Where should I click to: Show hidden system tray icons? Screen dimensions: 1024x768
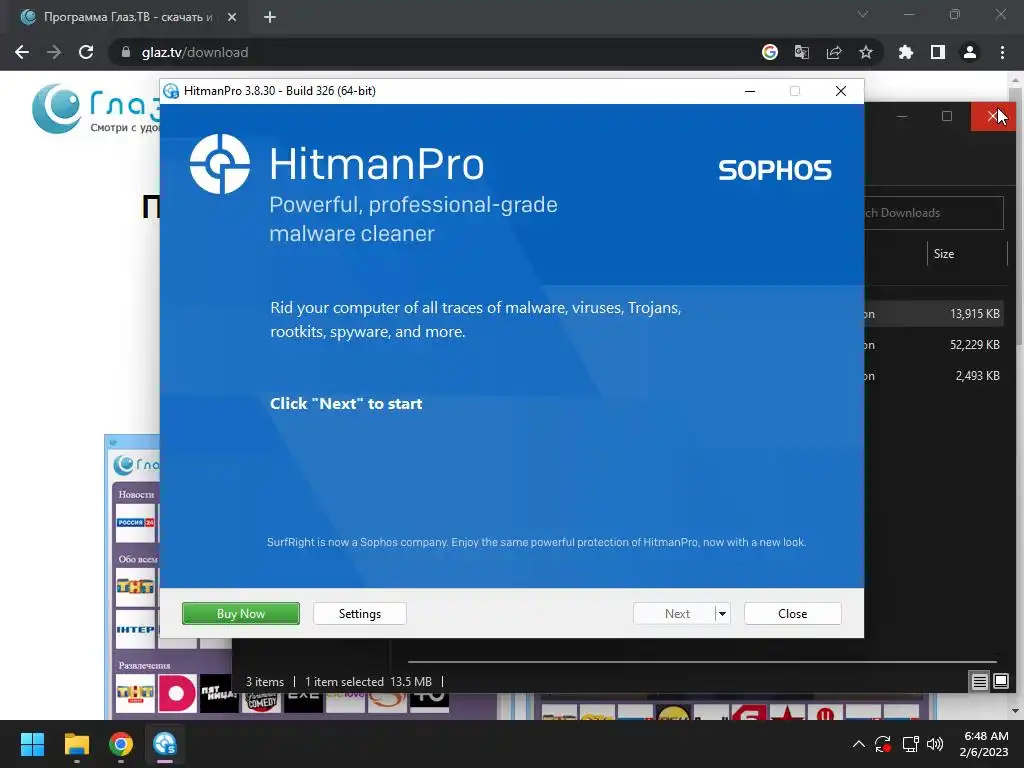(x=859, y=744)
